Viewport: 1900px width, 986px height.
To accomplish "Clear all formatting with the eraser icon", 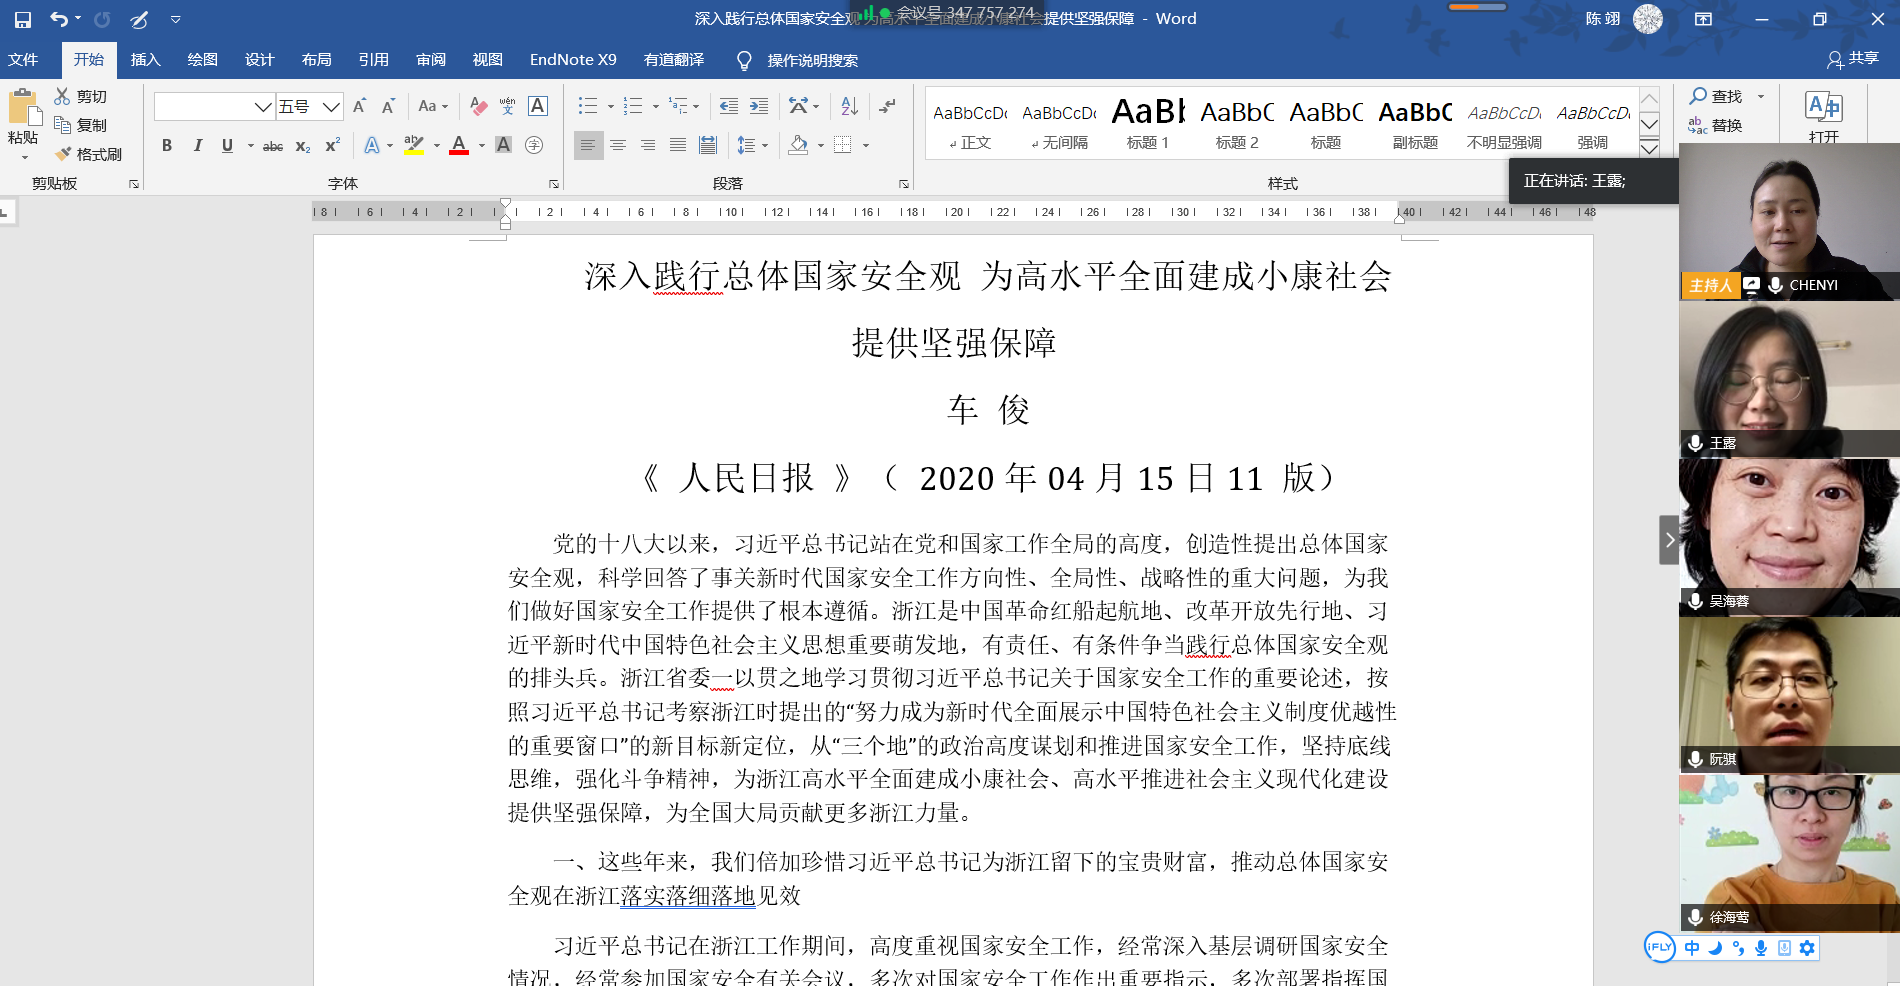I will 479,106.
